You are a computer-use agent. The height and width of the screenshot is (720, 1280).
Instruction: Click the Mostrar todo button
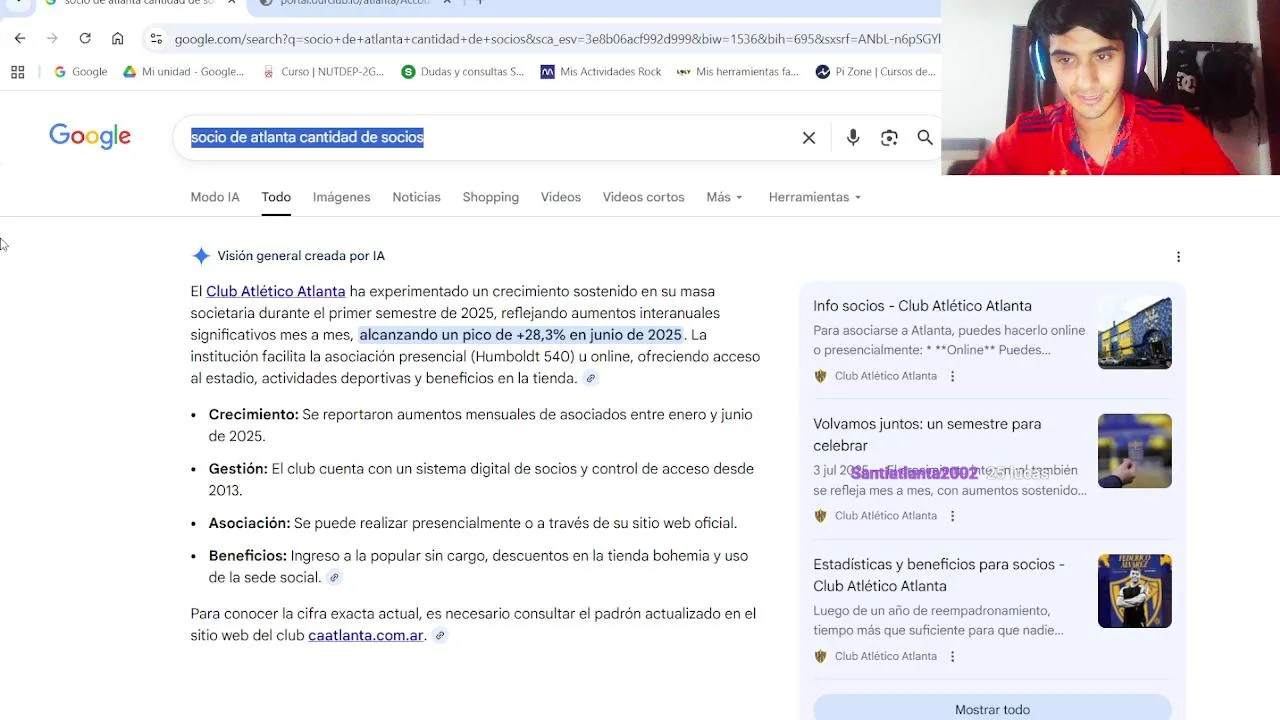(992, 708)
